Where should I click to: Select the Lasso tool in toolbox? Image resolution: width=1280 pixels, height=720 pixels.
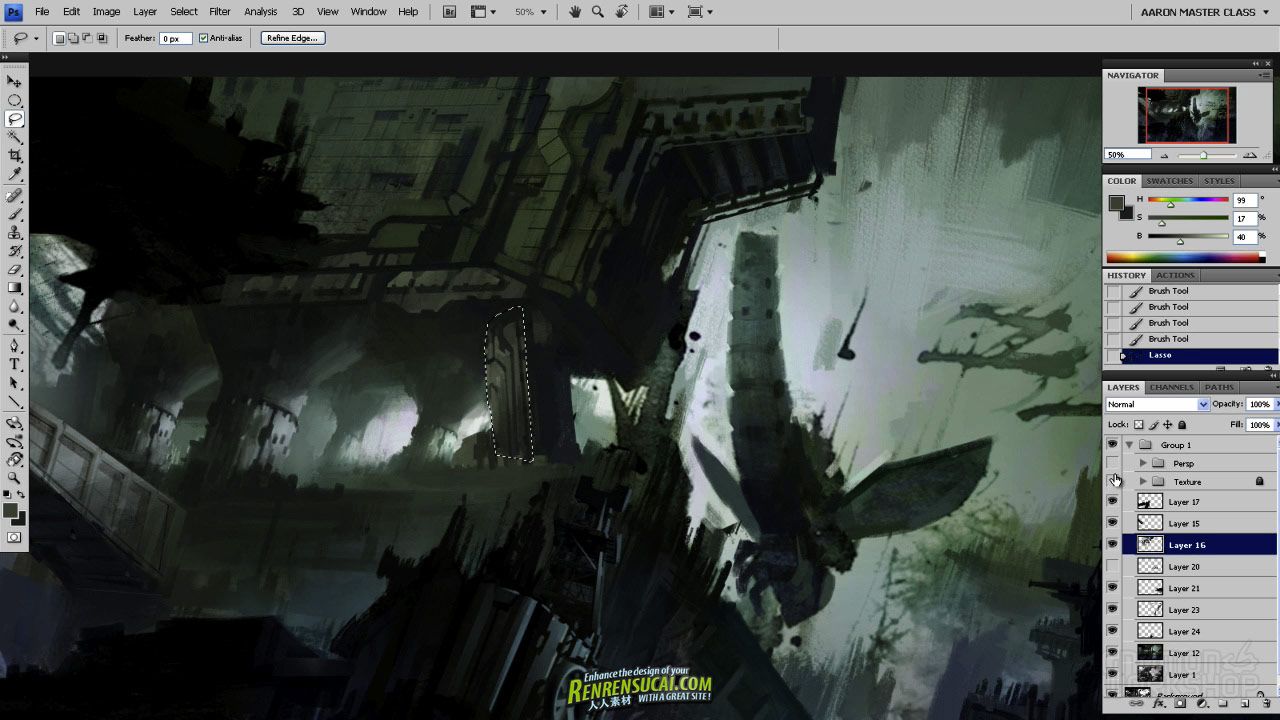(x=14, y=119)
